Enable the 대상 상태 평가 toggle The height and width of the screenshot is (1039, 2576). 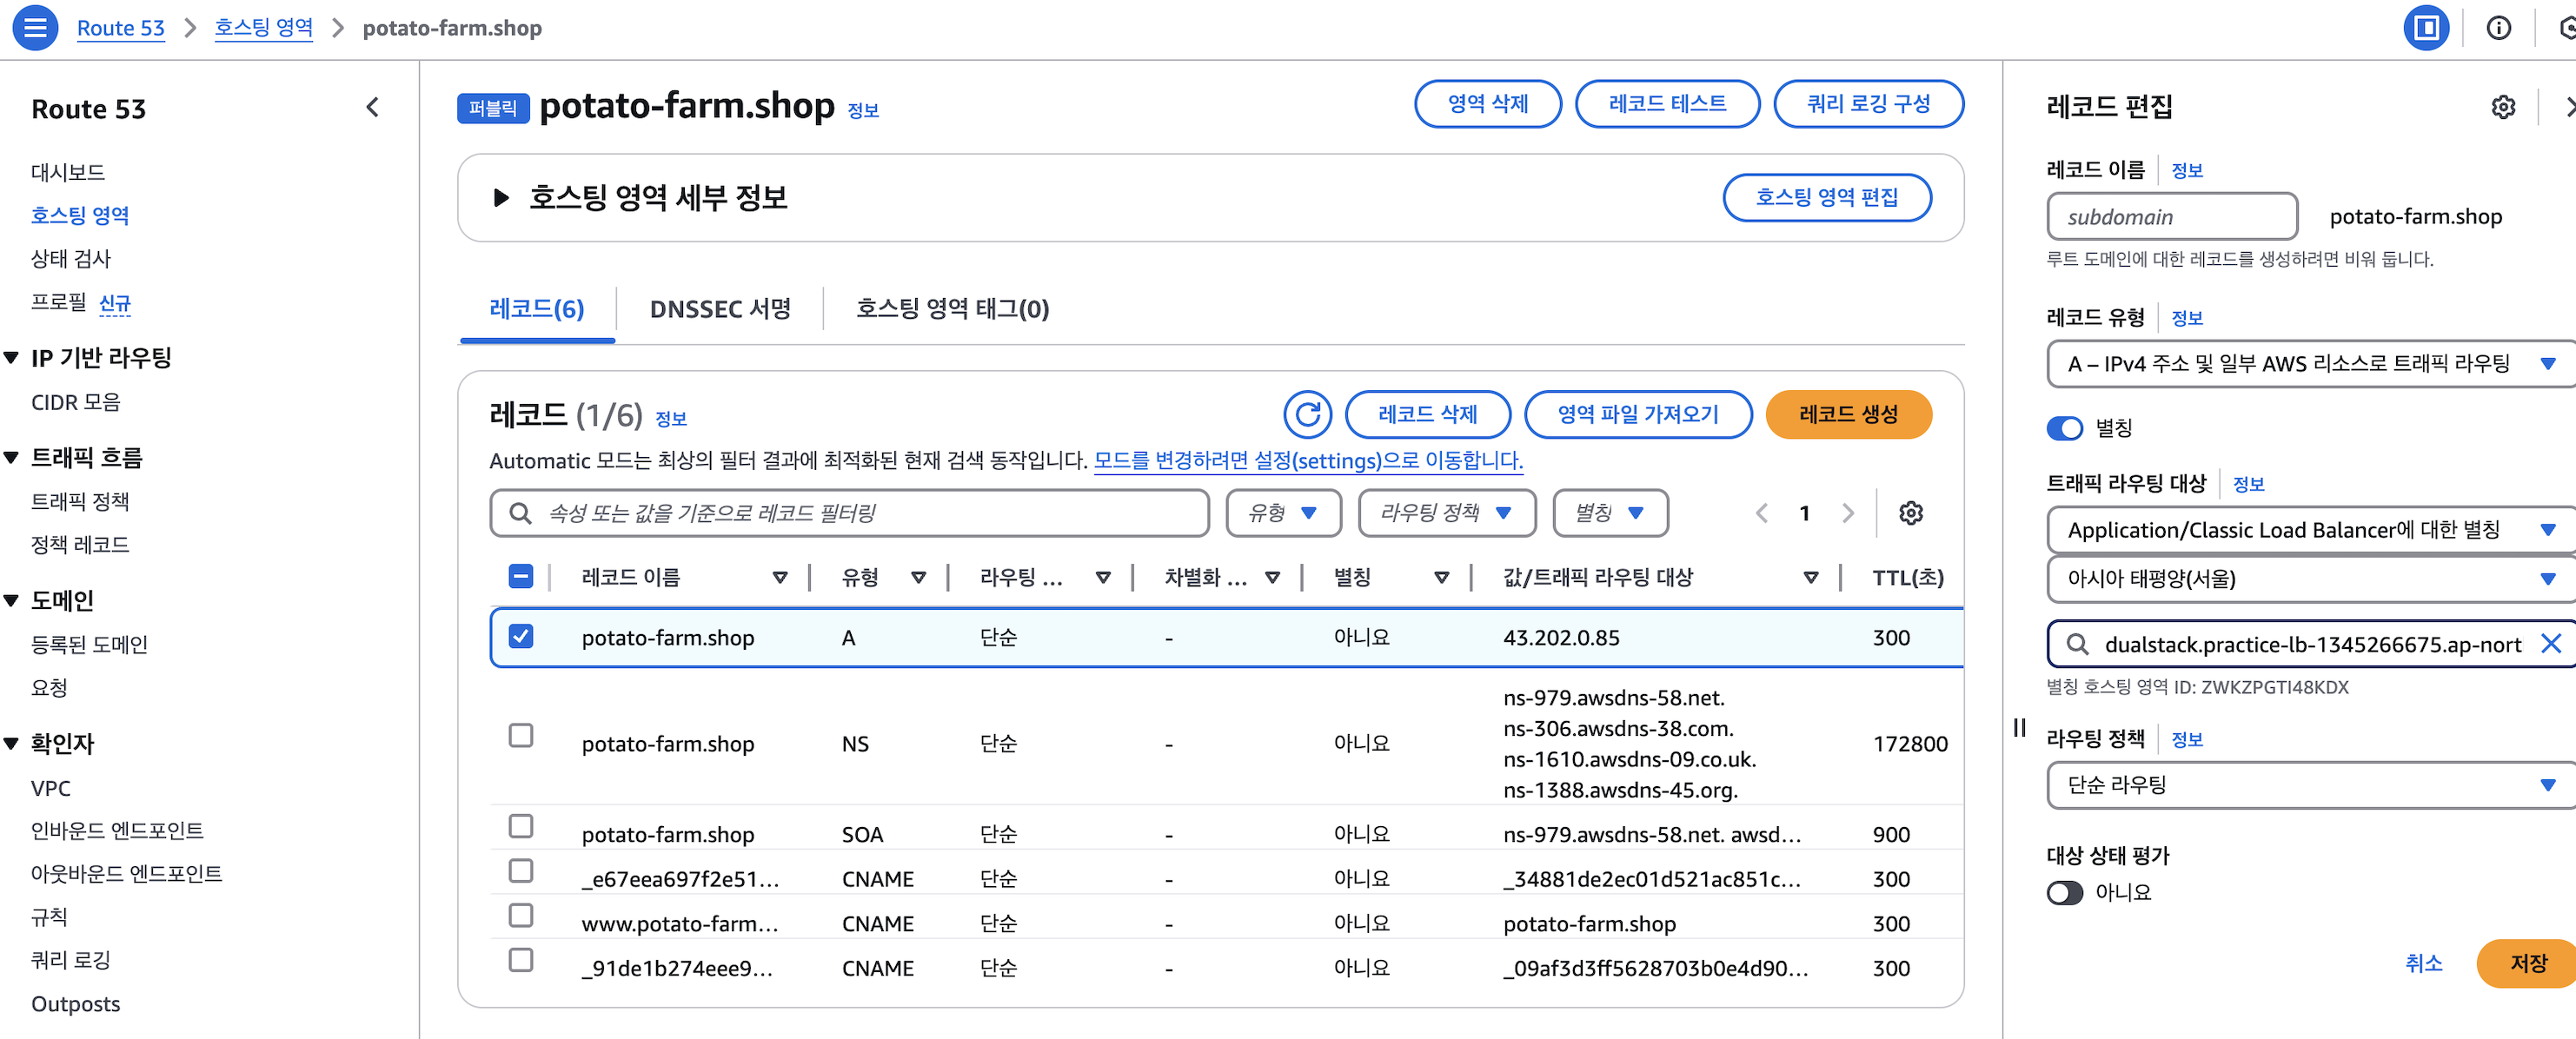2064,892
